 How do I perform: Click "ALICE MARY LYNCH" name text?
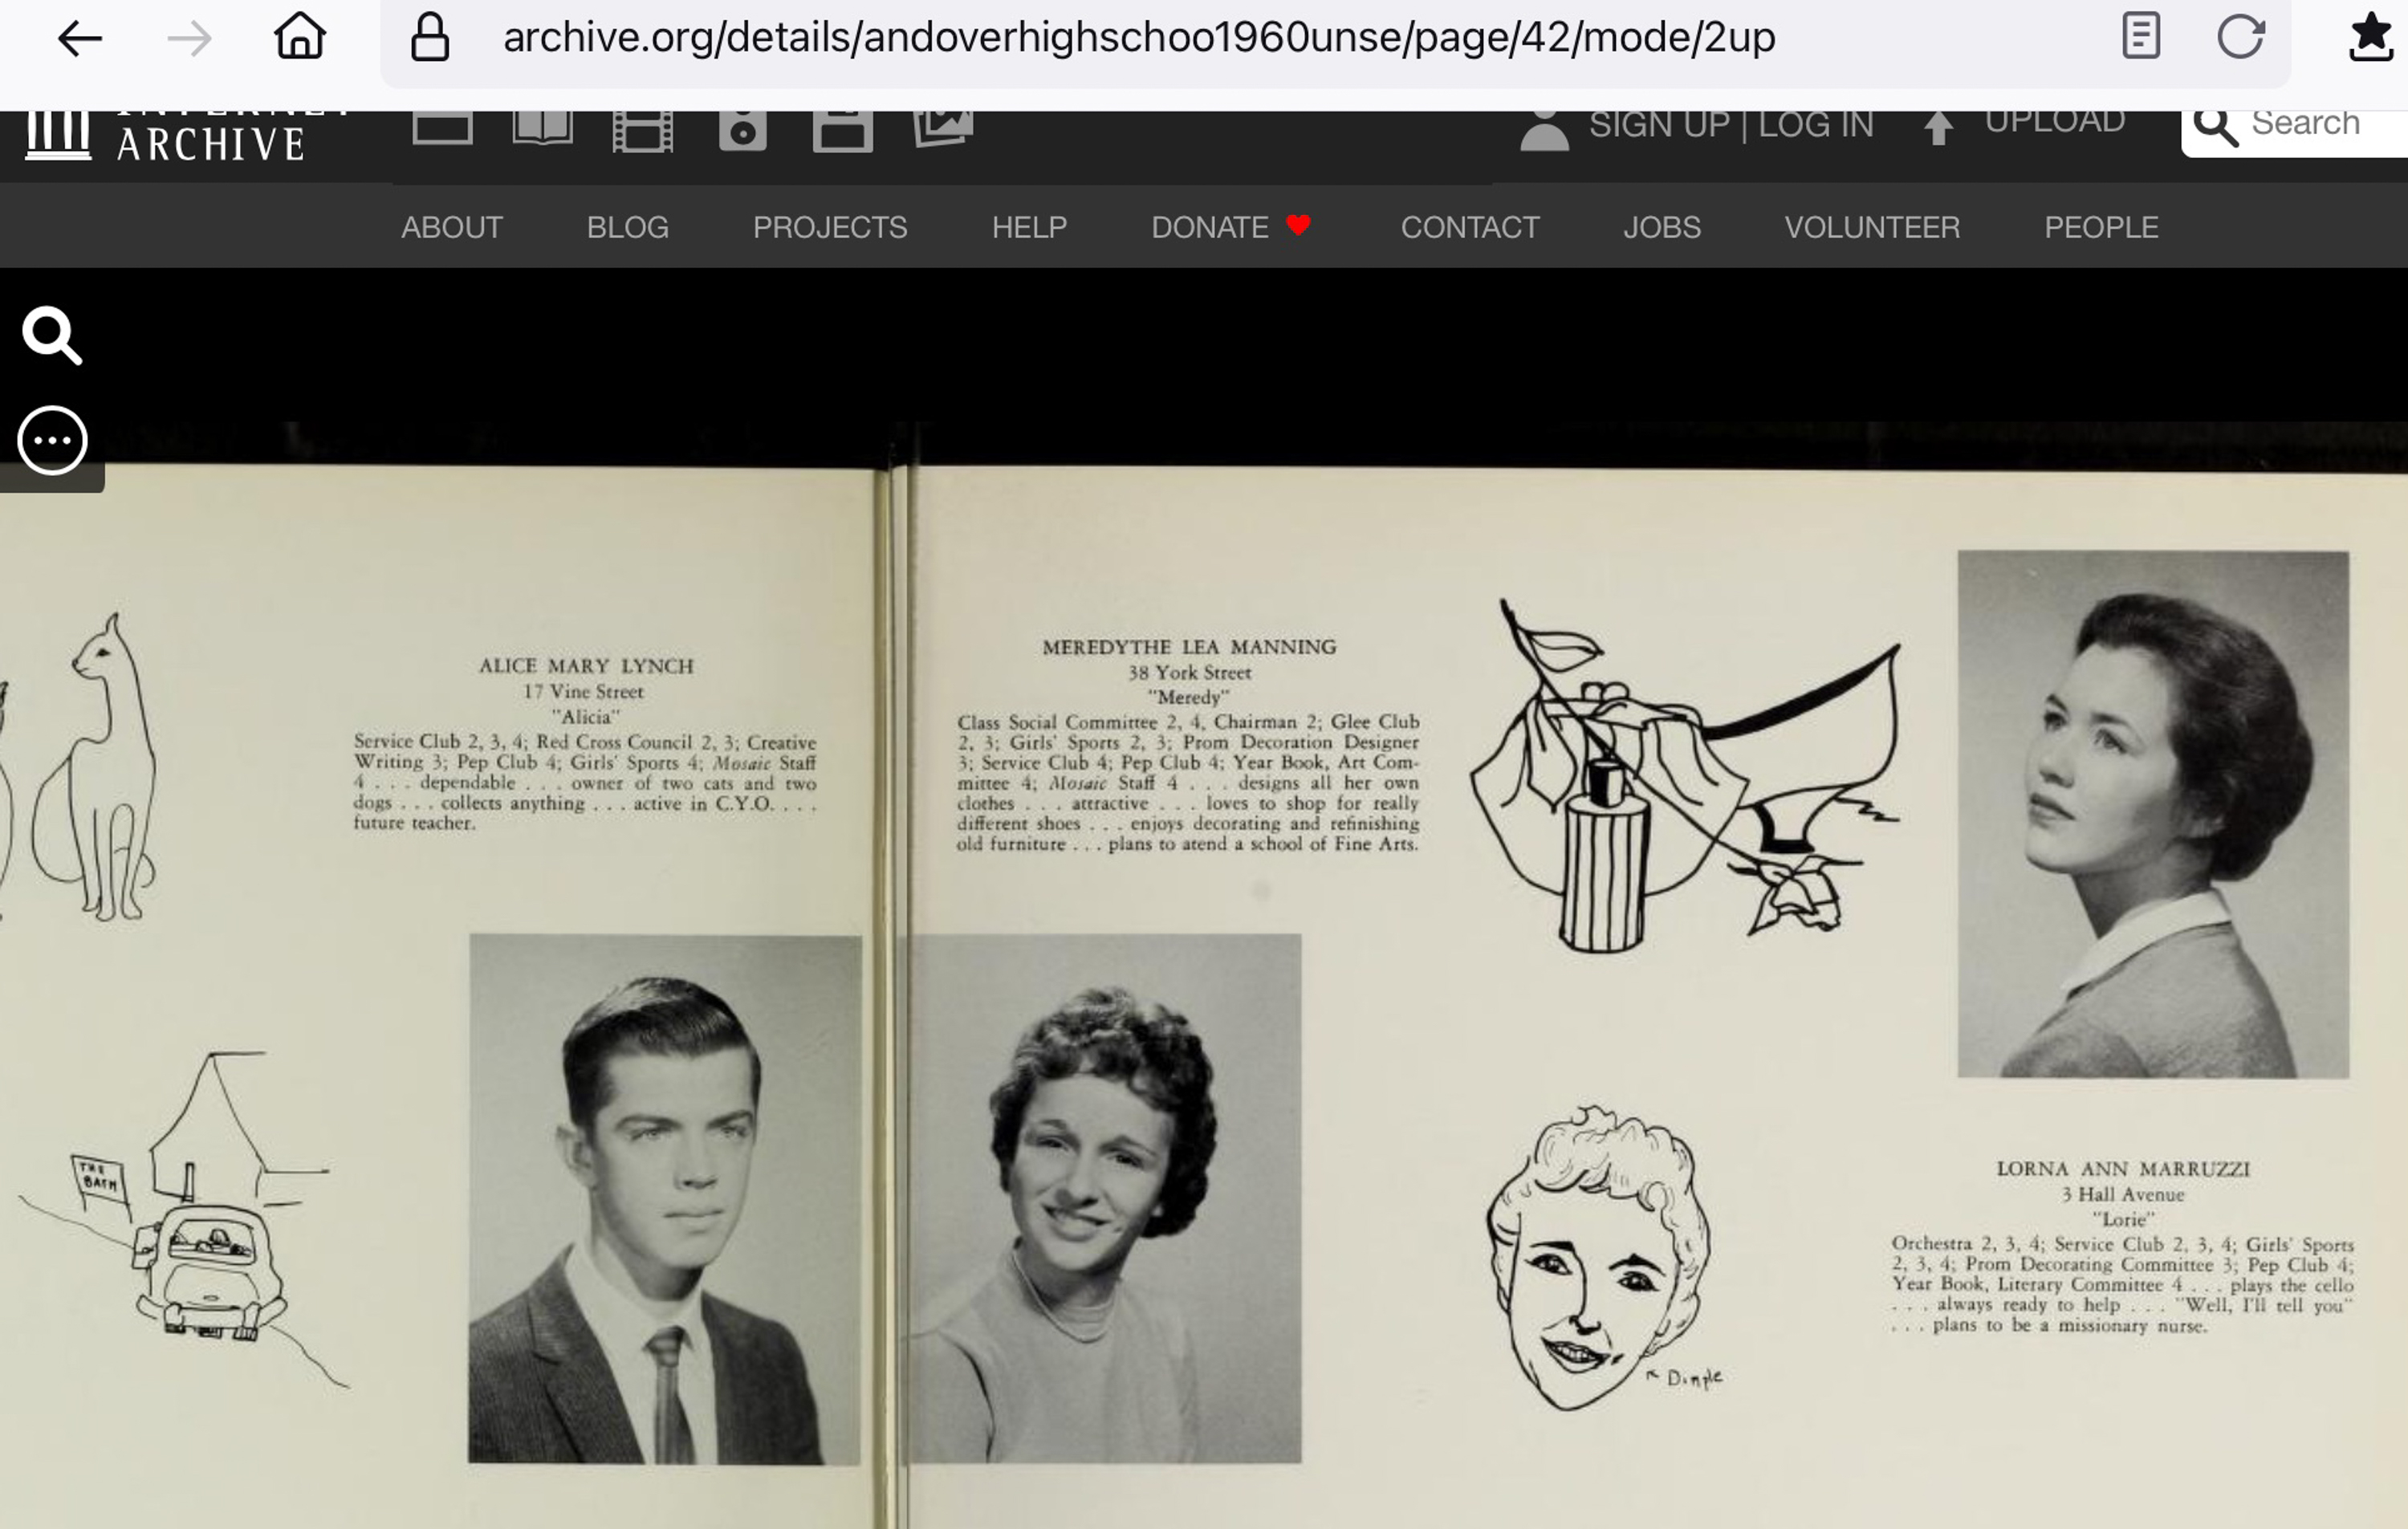click(586, 666)
